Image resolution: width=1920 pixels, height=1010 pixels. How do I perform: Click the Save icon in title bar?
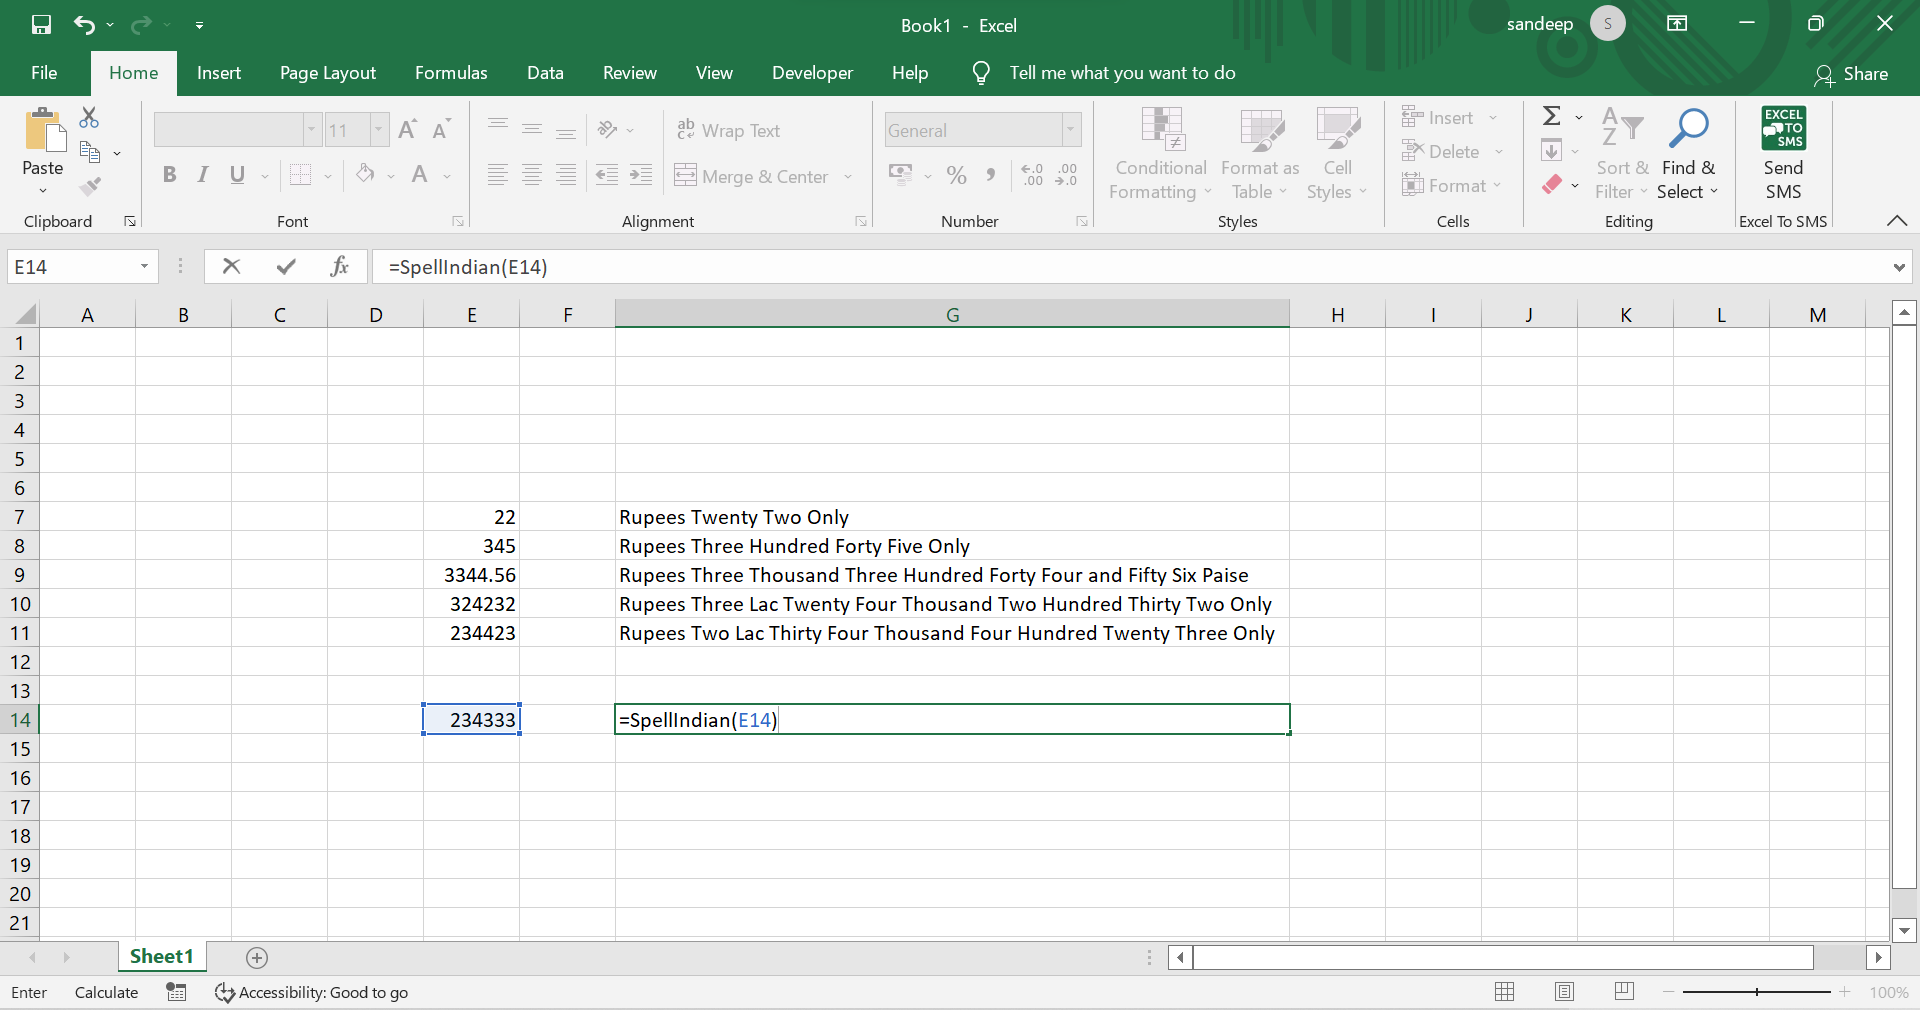[x=41, y=25]
